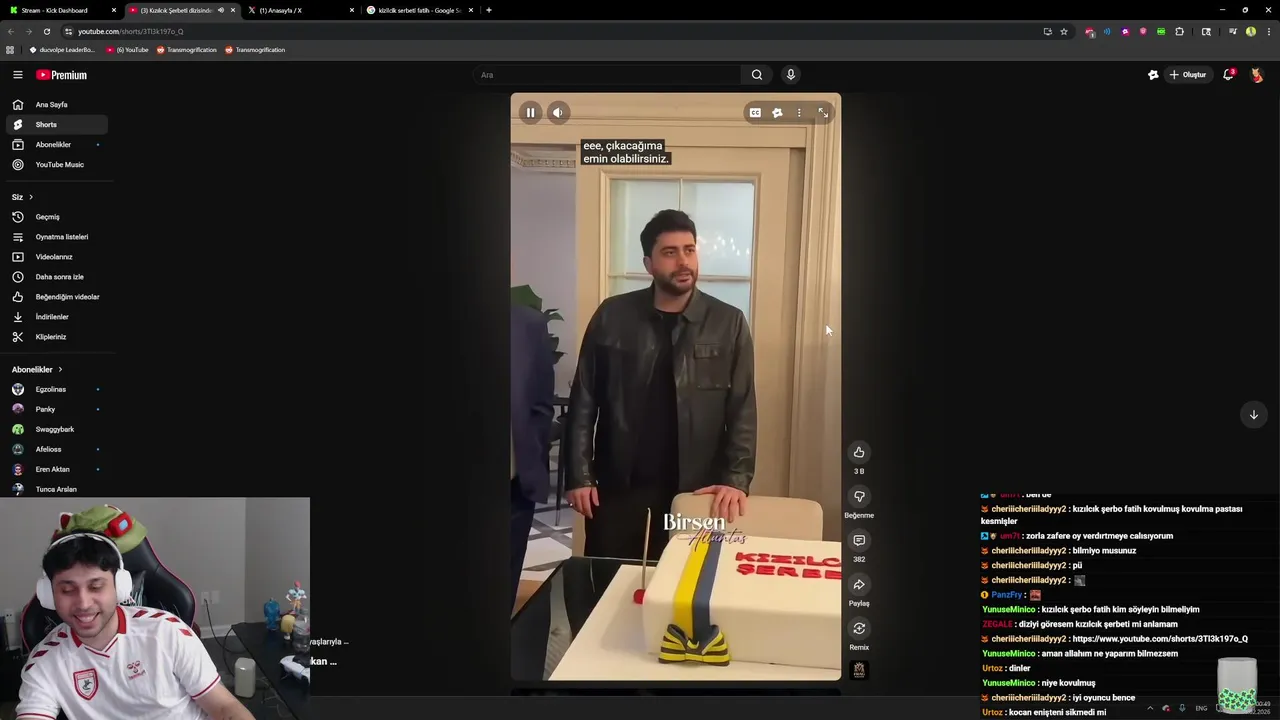Switch to the kizilcik serbeti fatih Google tab
Viewport: 1280px width, 720px height.
coord(418,10)
